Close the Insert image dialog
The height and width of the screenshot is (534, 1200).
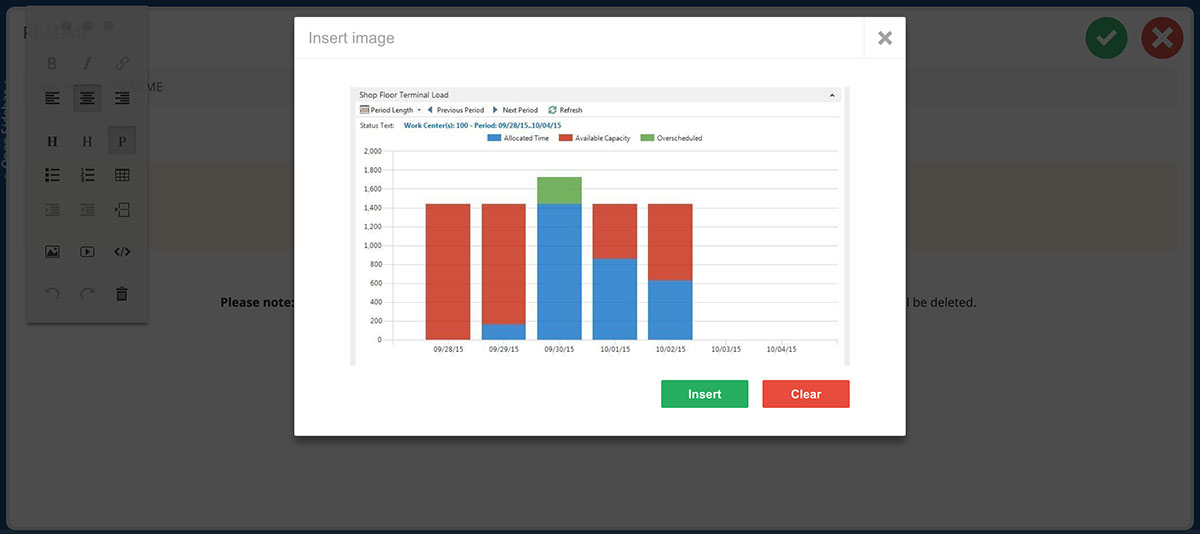884,38
